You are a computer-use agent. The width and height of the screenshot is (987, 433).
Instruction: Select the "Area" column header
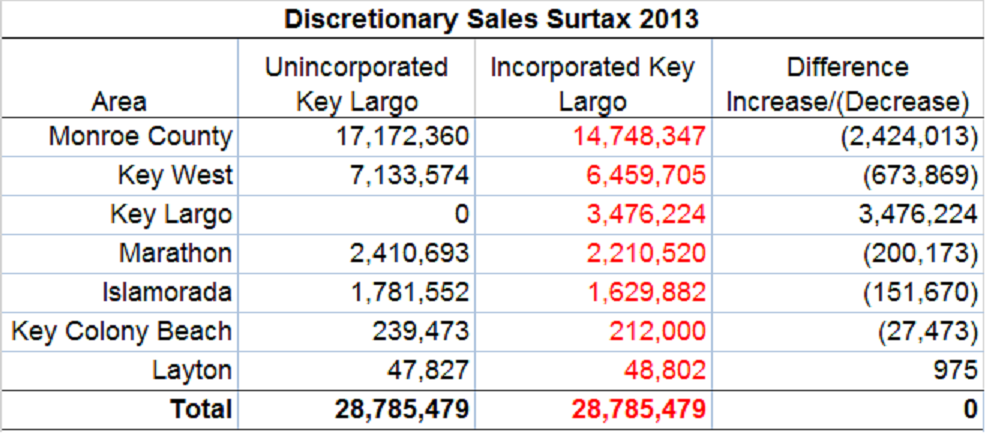coord(119,101)
